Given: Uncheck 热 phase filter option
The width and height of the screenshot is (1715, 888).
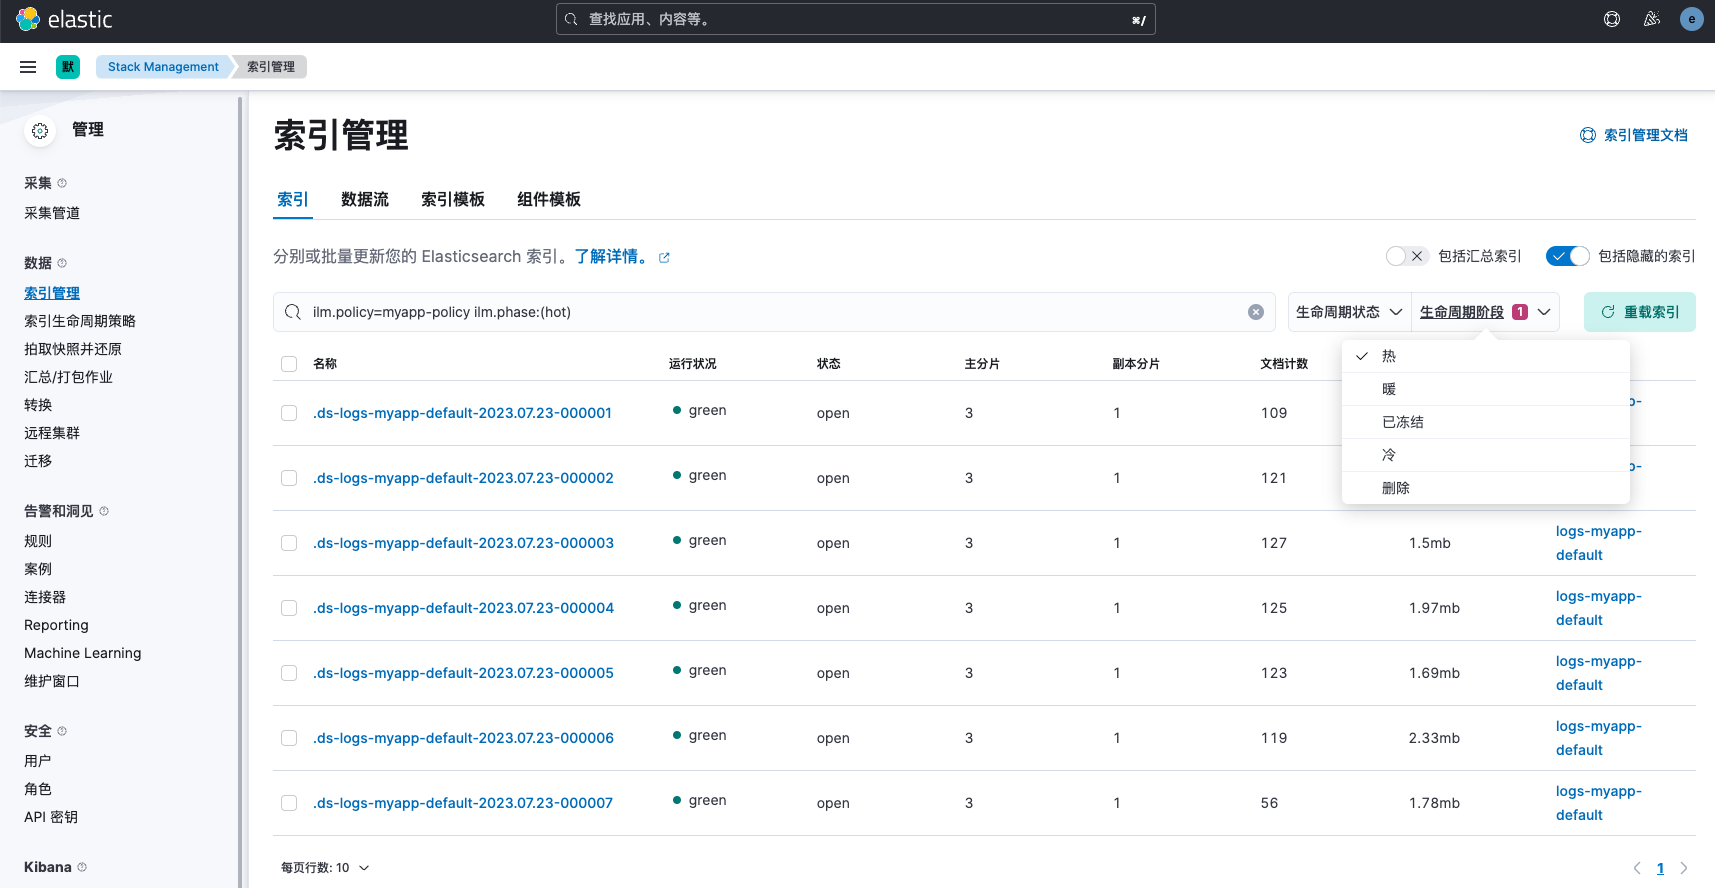Looking at the screenshot, I should 1486,356.
